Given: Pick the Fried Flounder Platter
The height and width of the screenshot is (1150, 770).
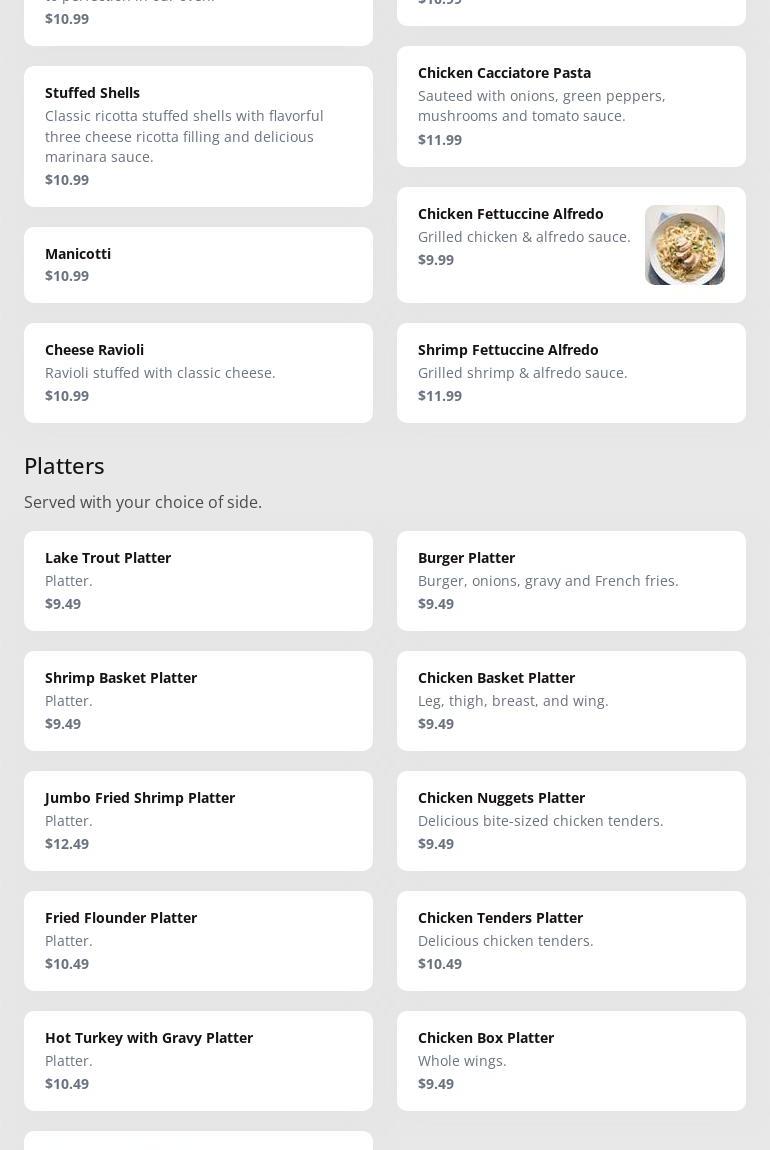Looking at the screenshot, I should [198, 940].
